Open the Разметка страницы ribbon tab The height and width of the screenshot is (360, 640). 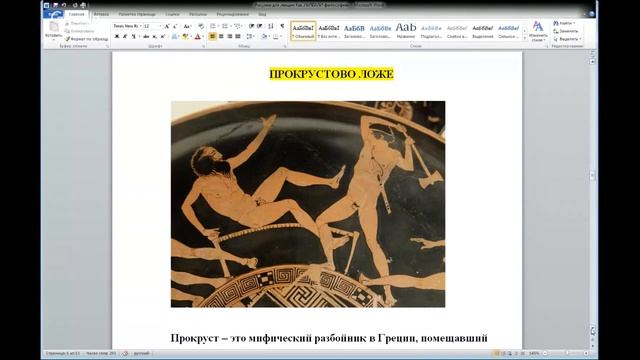coord(137,14)
